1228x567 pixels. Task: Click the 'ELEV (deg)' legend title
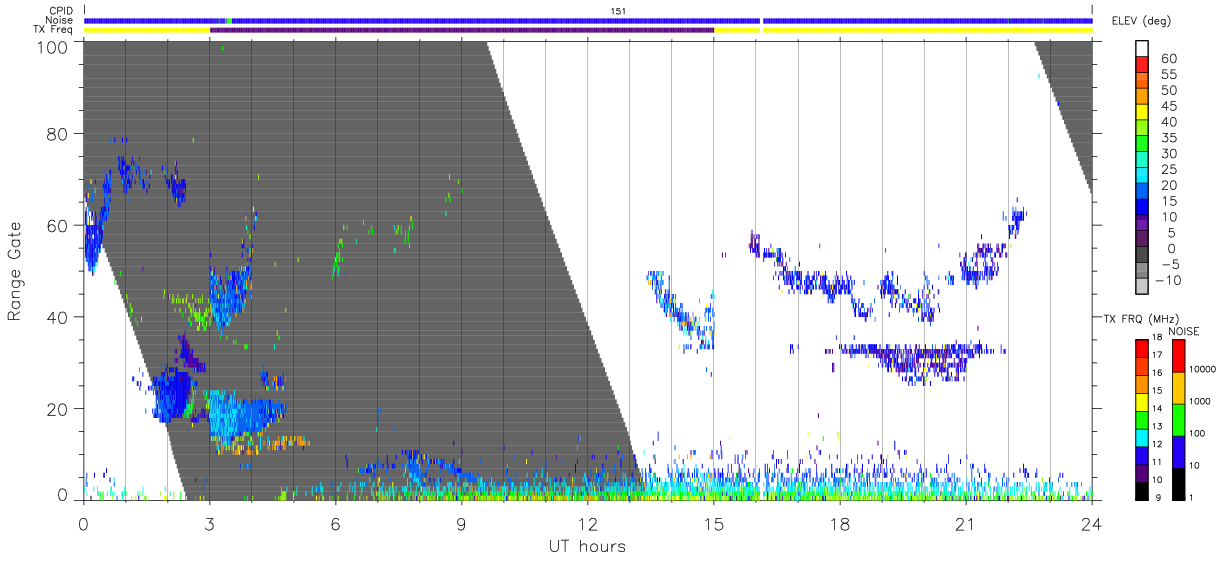[1141, 21]
